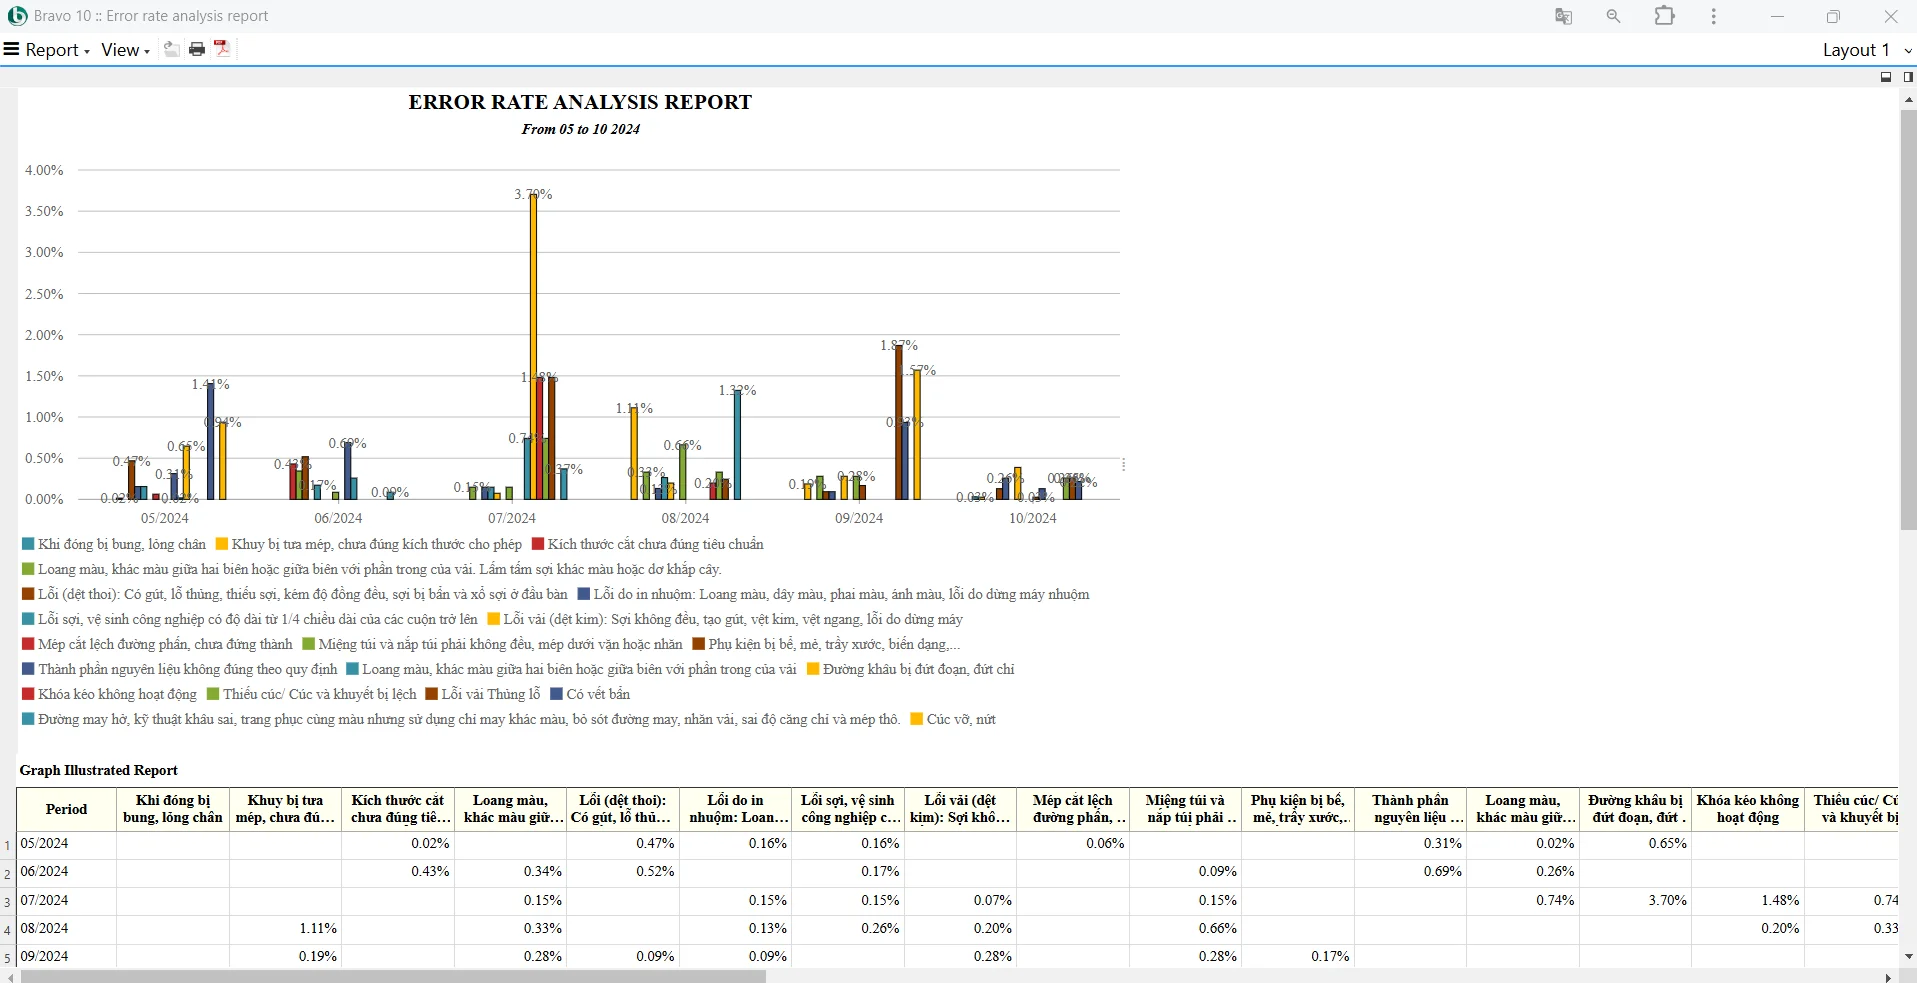The width and height of the screenshot is (1917, 983).
Task: Export the report to PDF
Action: coord(222,49)
